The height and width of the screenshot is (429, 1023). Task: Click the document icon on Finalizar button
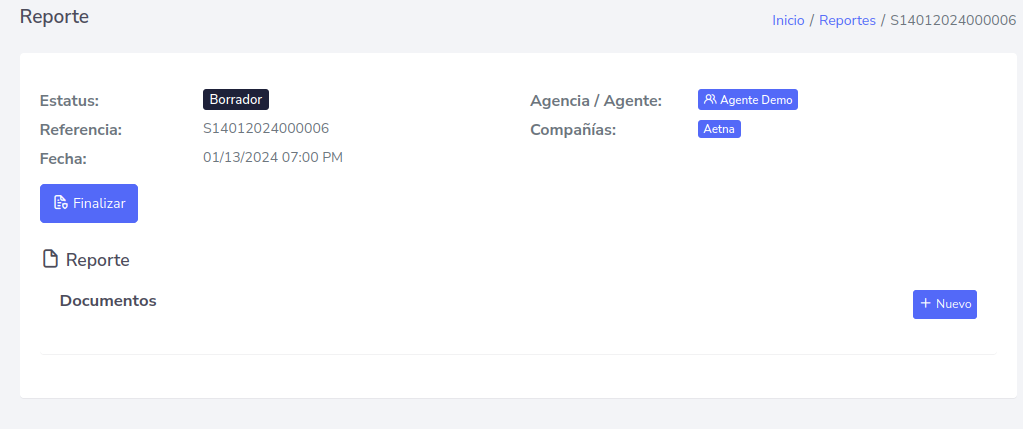pos(60,203)
